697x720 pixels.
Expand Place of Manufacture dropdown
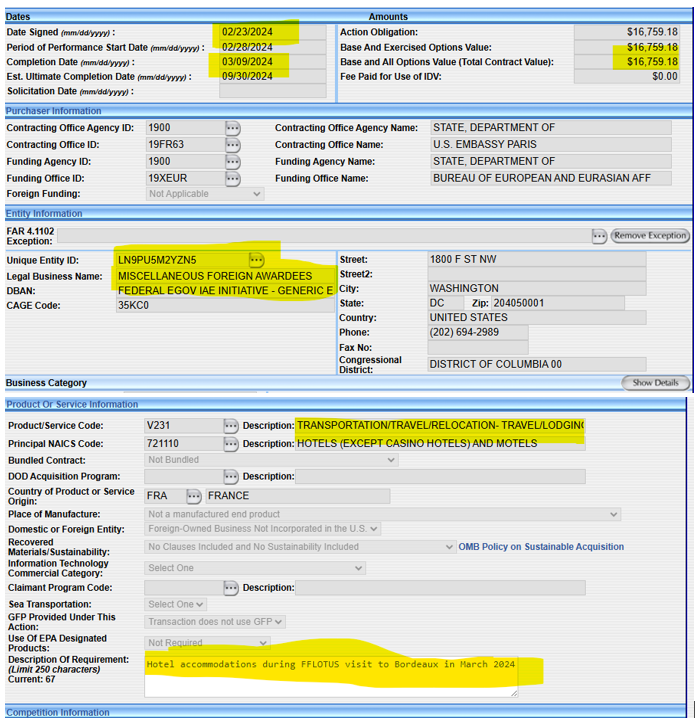(382, 514)
